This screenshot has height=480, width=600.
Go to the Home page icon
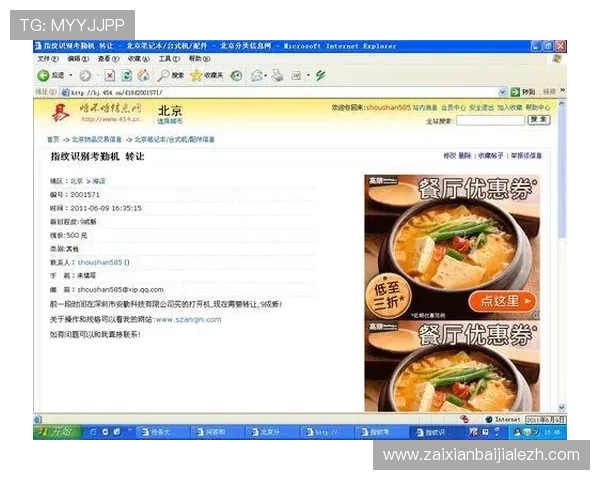pos(143,75)
